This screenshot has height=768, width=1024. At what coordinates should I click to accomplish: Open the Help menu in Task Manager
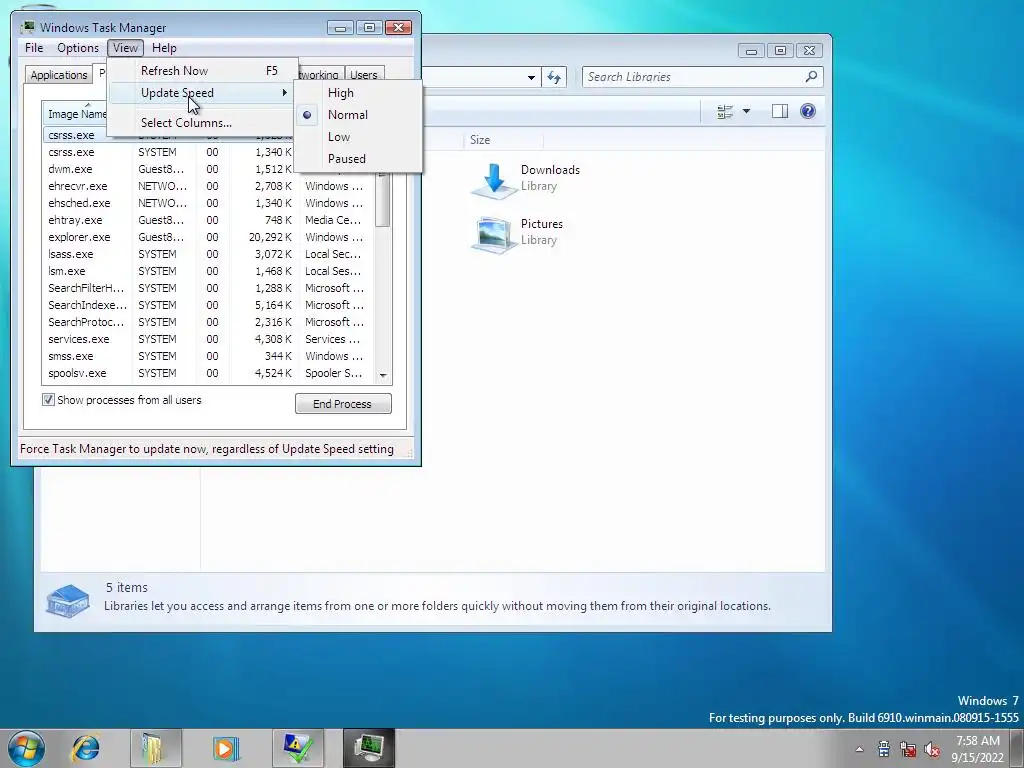point(164,48)
